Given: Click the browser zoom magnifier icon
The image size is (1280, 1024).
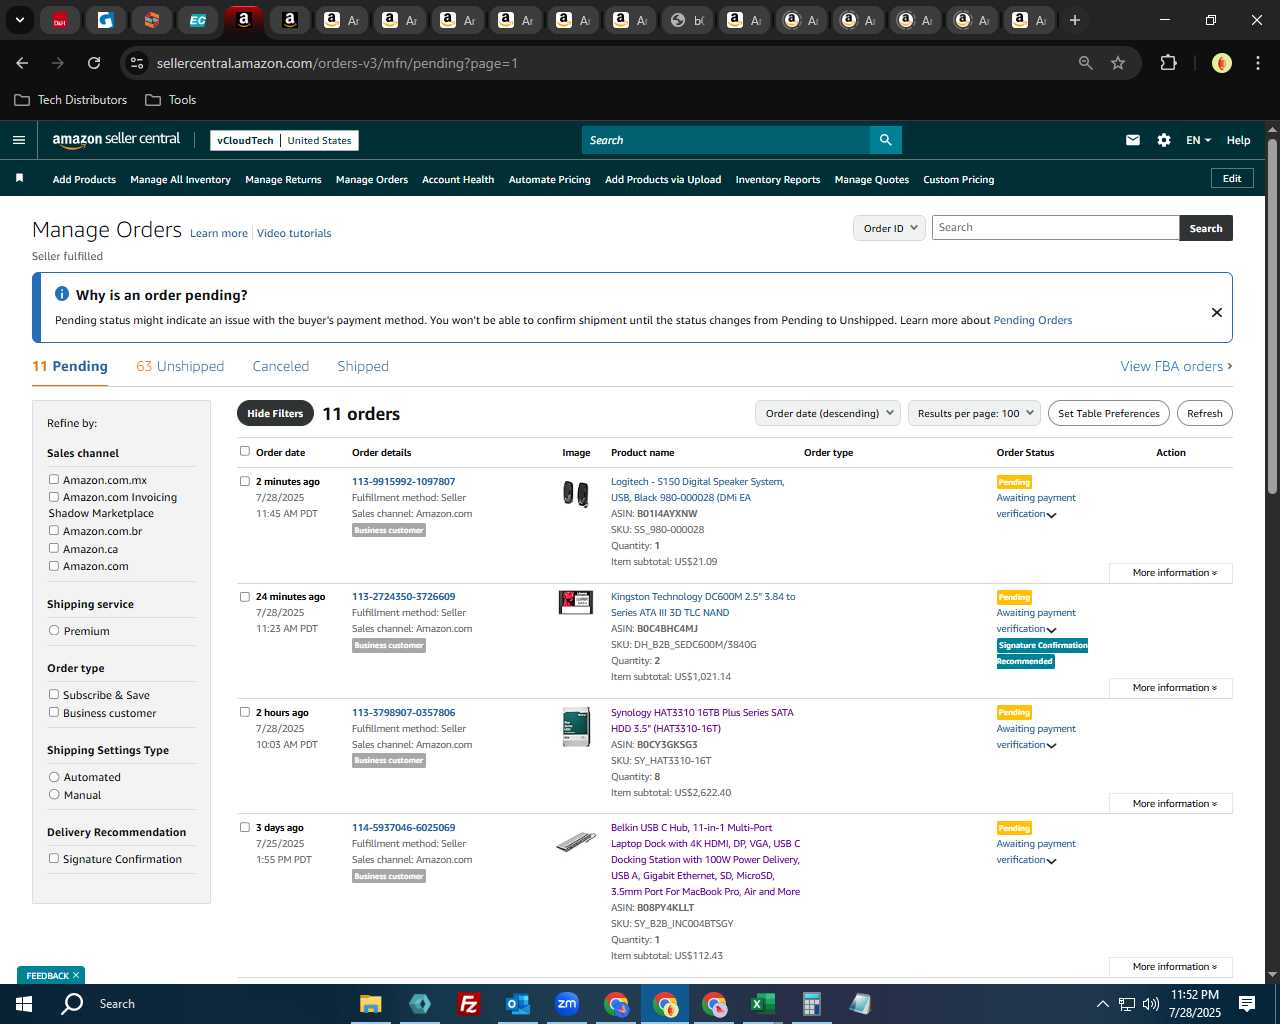Looking at the screenshot, I should coord(1086,63).
